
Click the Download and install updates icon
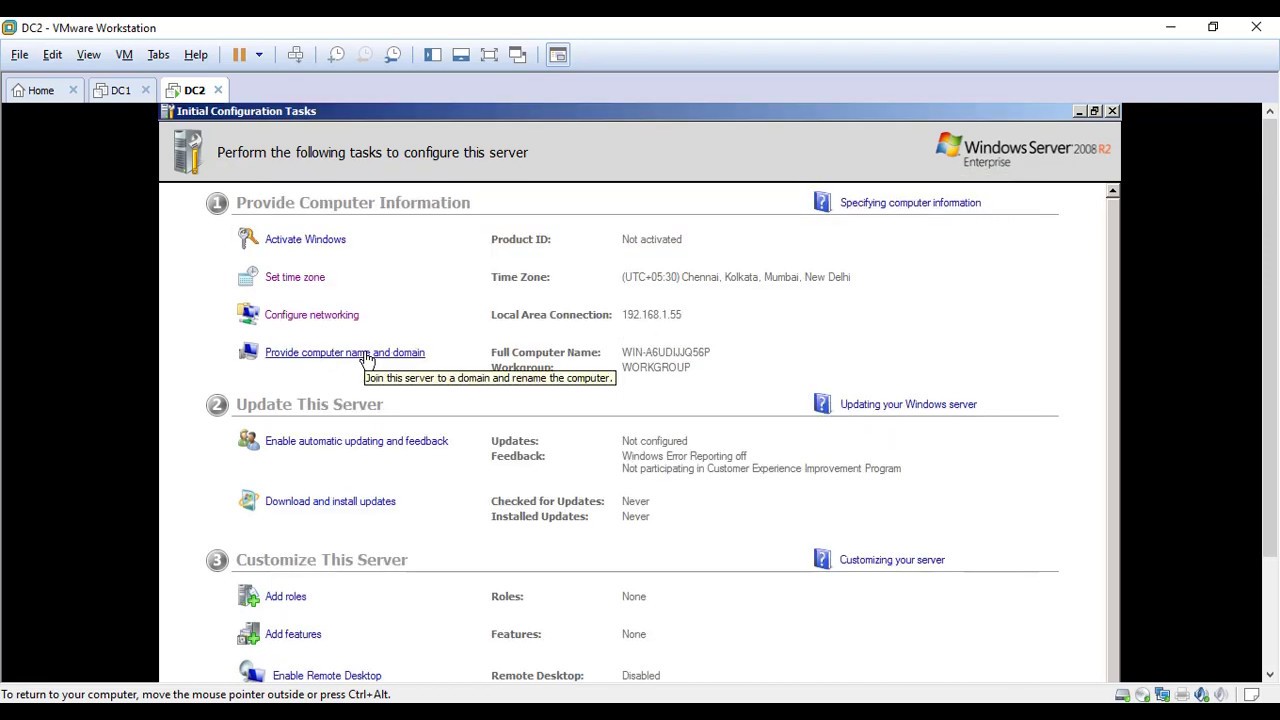click(x=248, y=500)
